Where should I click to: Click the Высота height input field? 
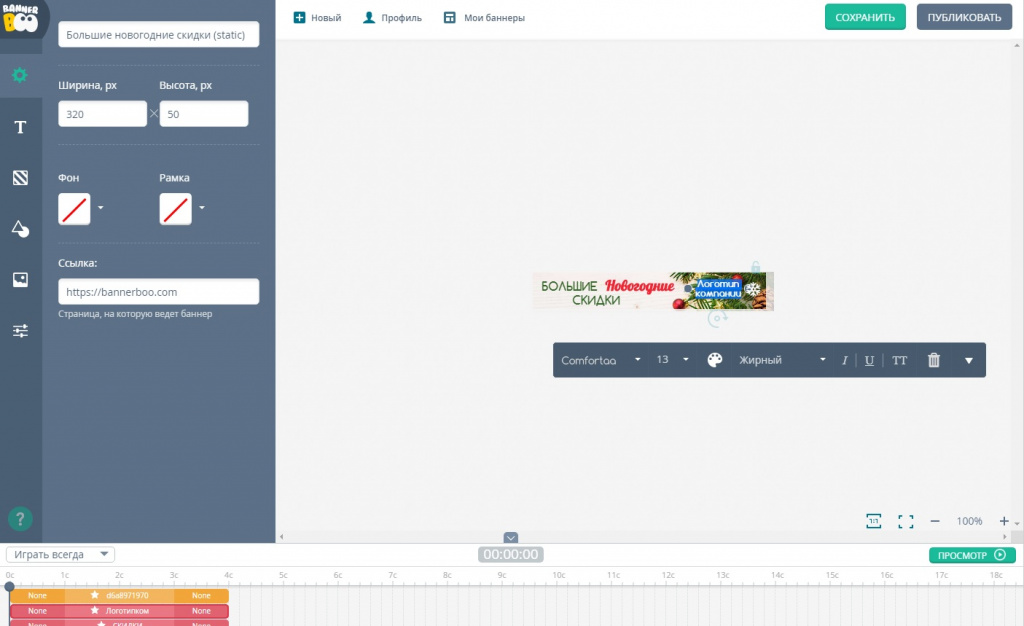(204, 114)
